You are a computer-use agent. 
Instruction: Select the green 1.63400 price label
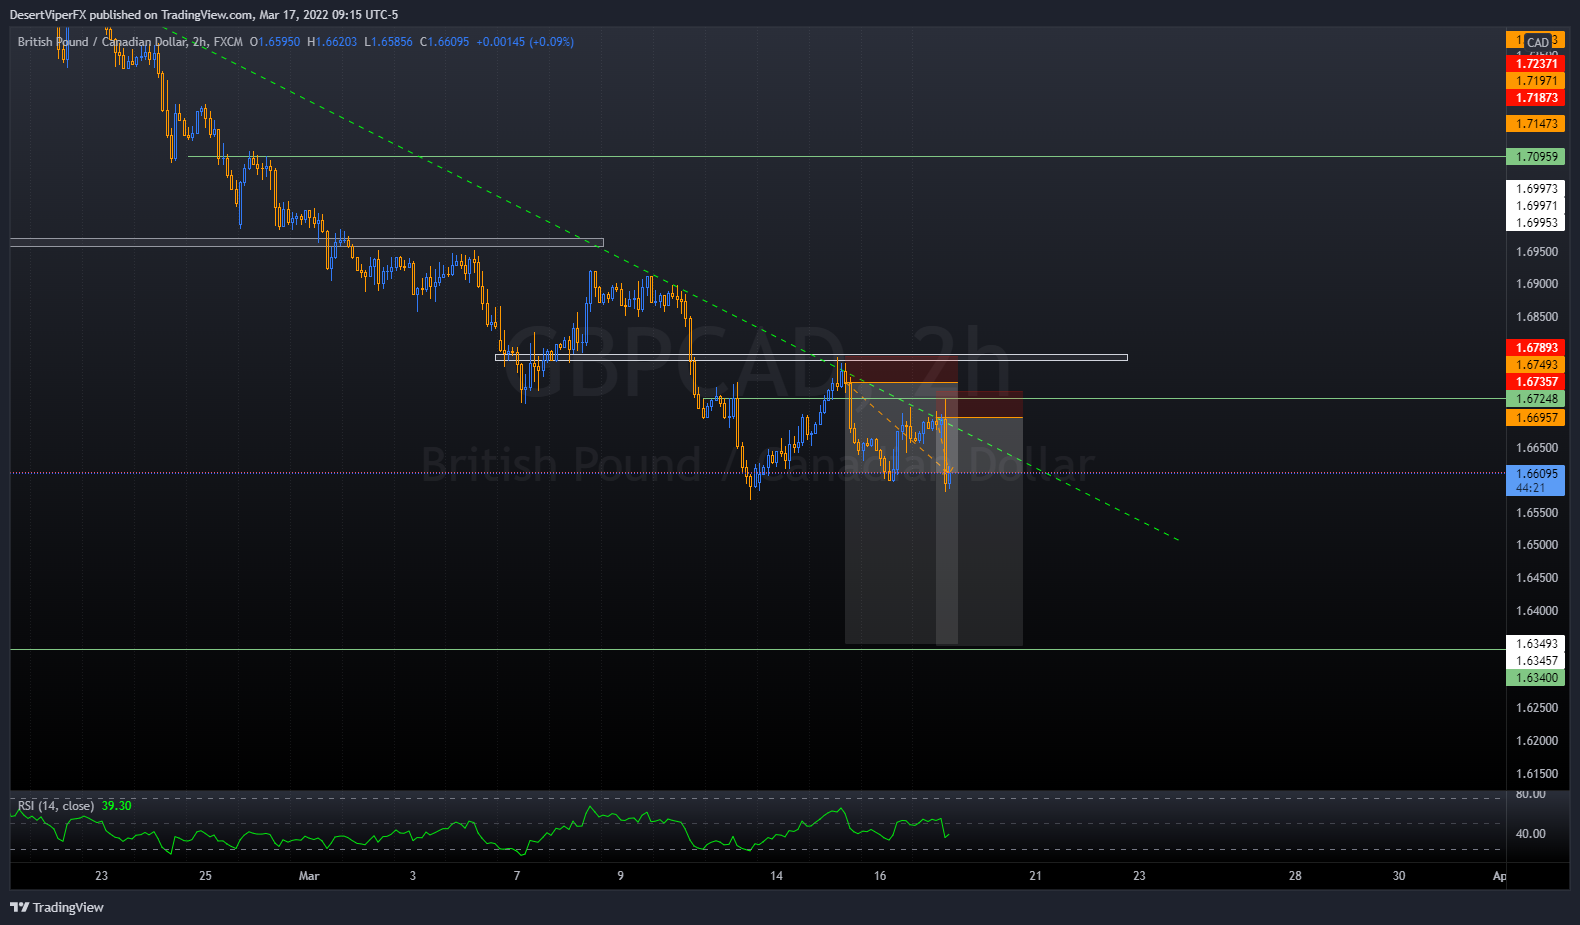pos(1535,678)
